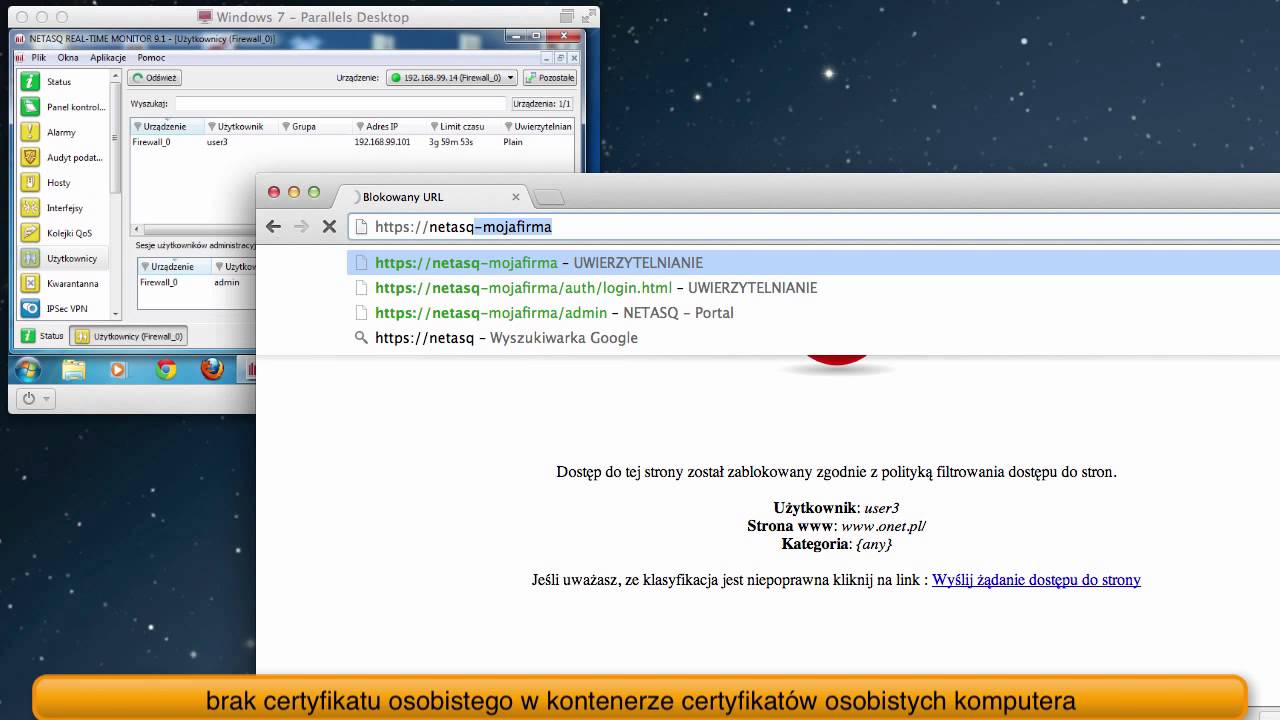
Task: Select netasq-mojafirma/admin NETASQ Portal suggestion
Action: point(813,313)
